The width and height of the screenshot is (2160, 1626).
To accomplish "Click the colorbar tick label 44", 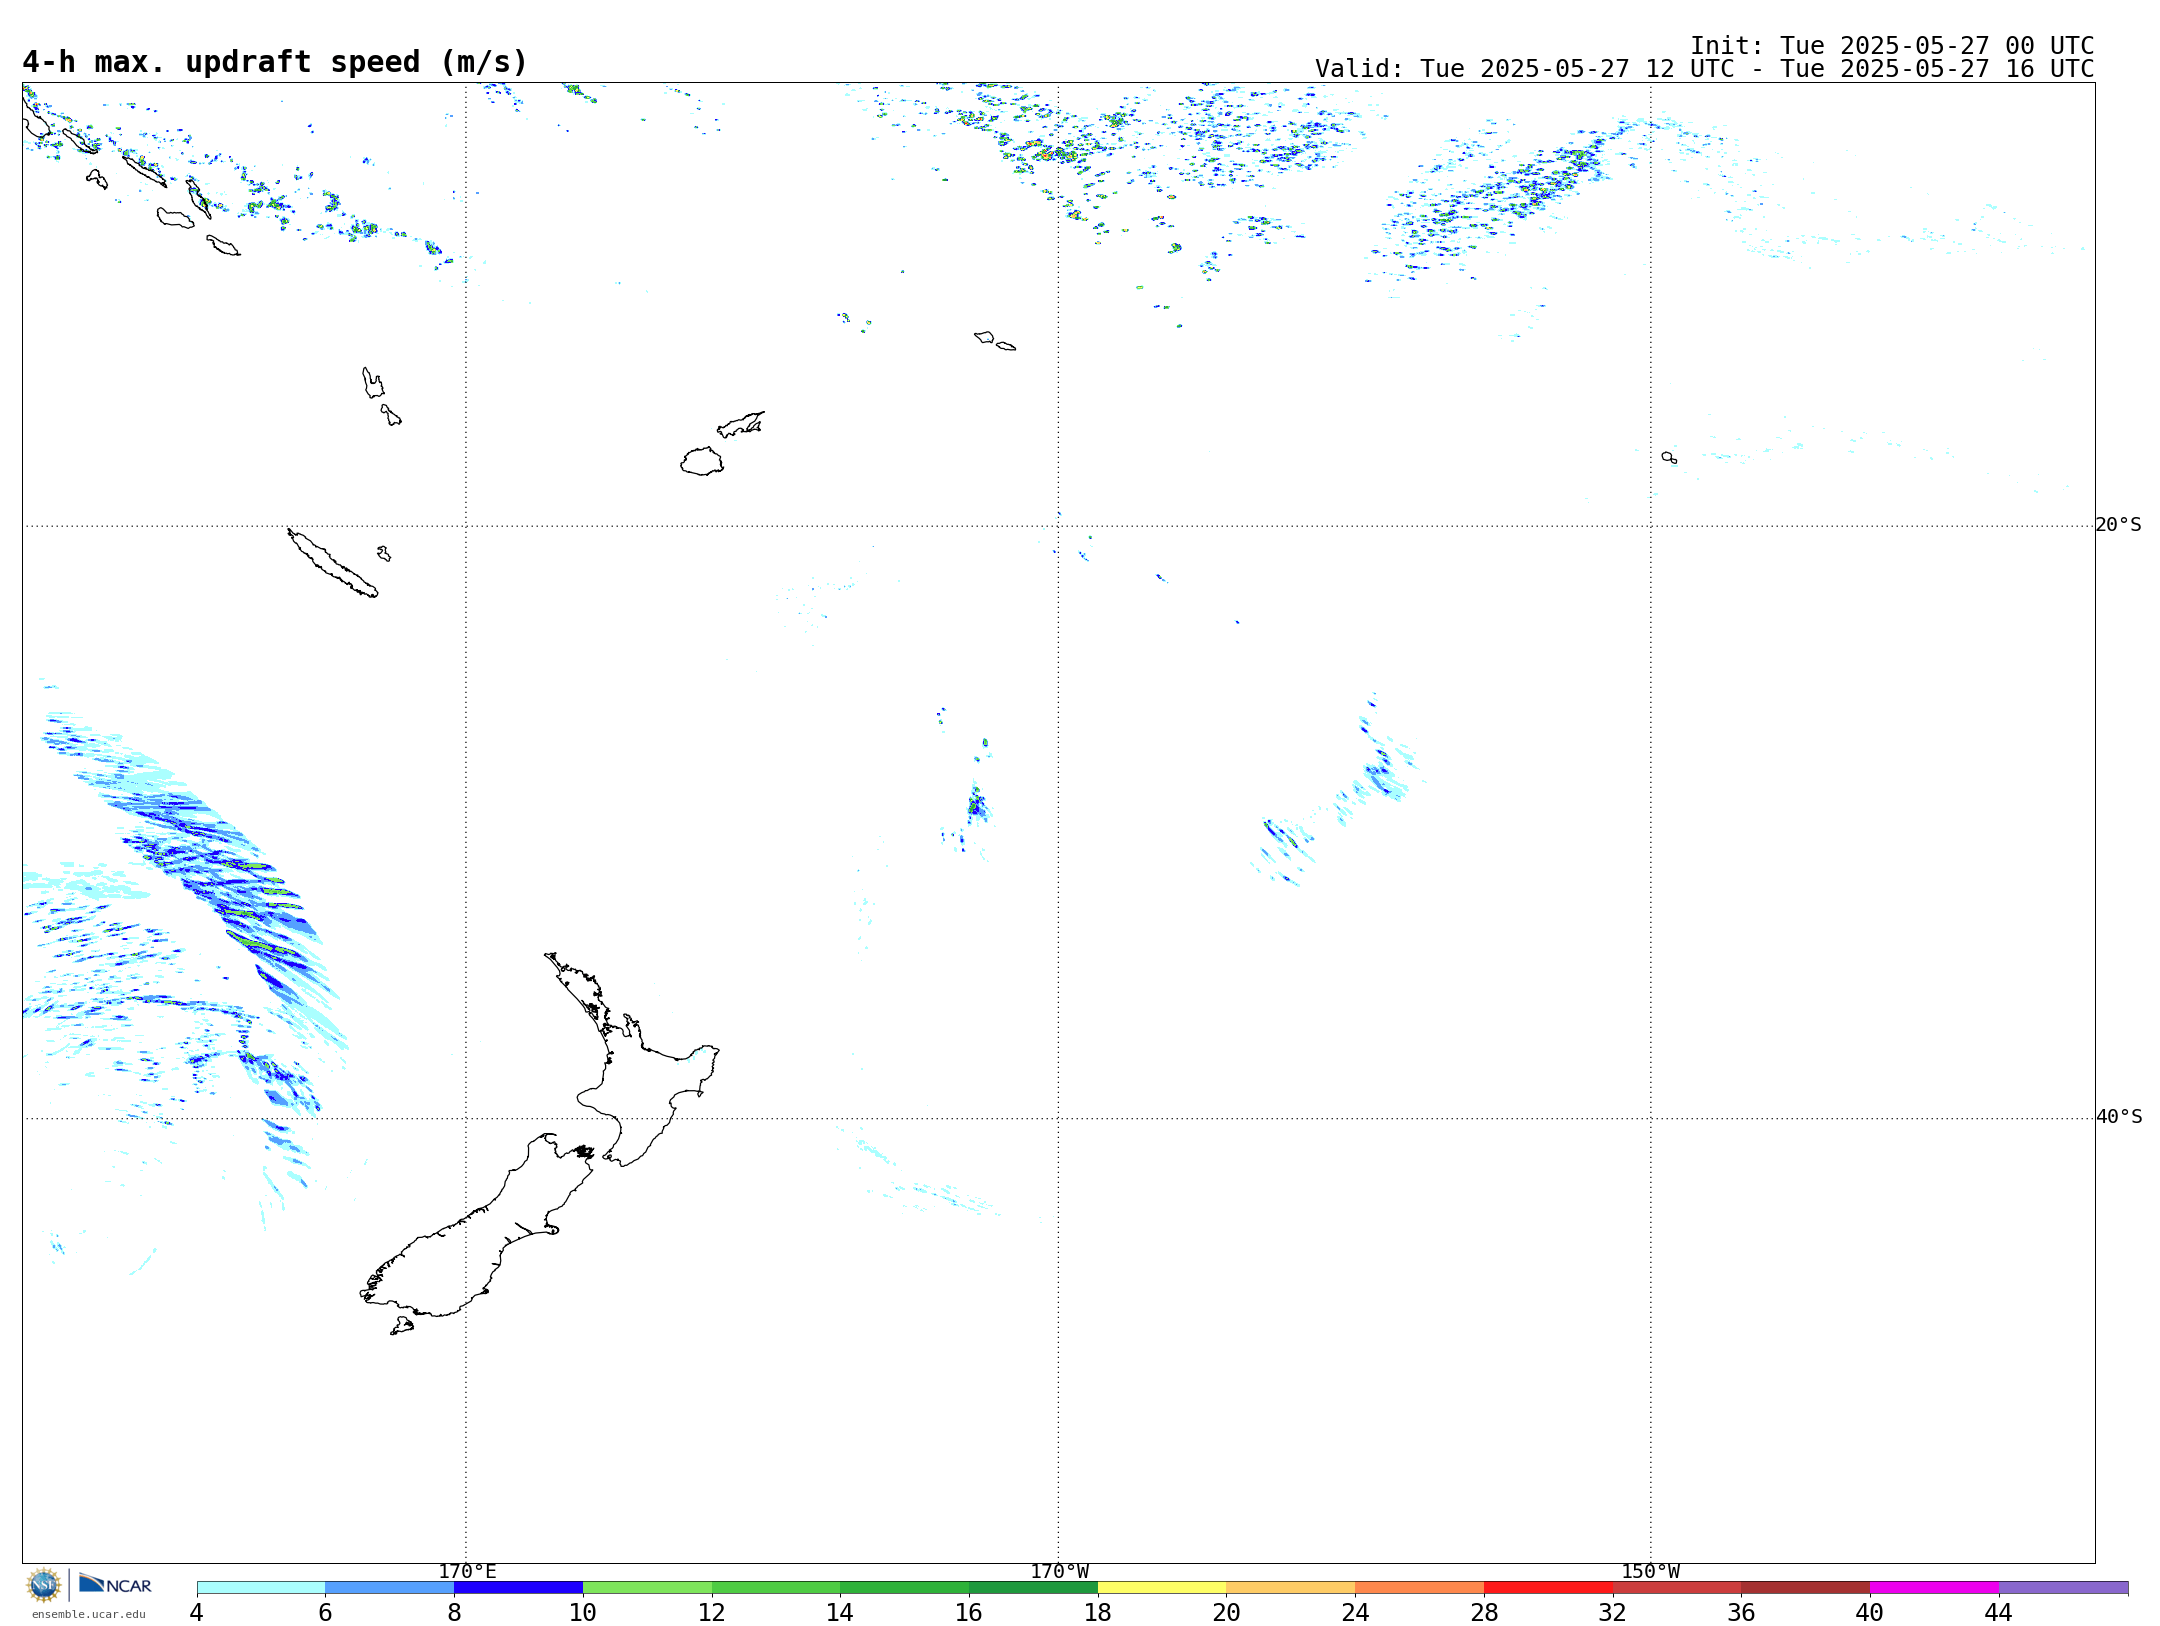I will [x=1999, y=1612].
